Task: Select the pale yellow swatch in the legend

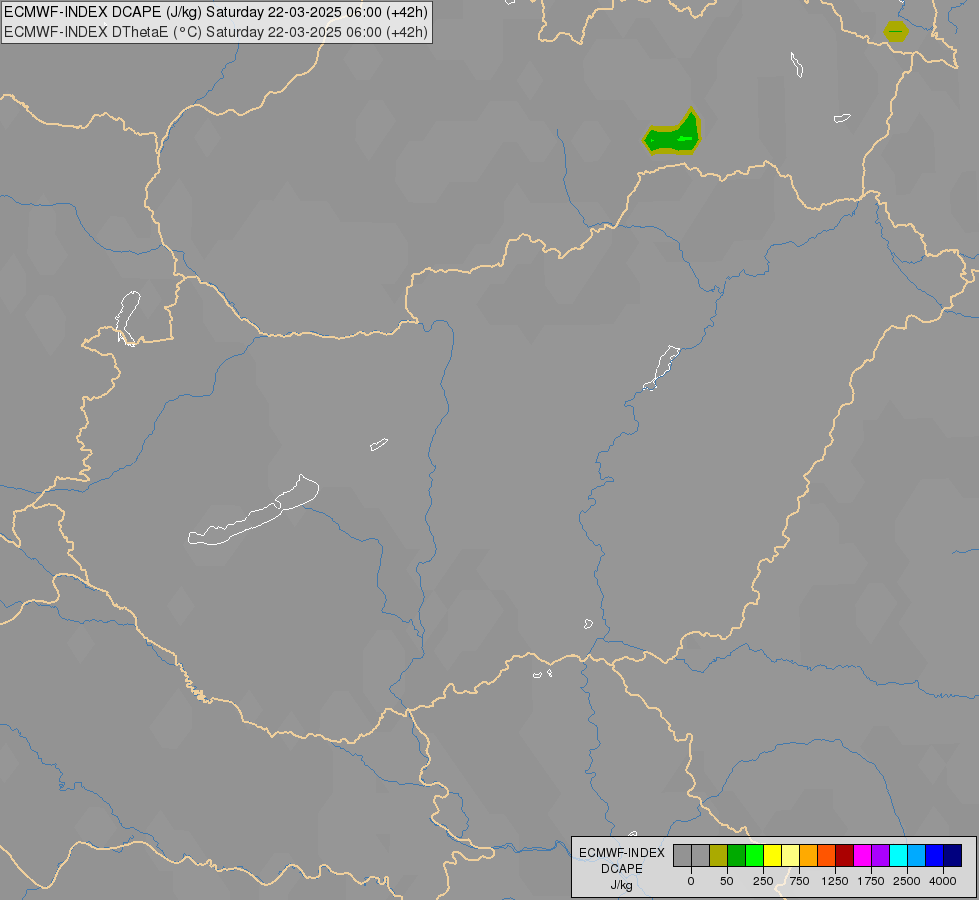Action: (x=791, y=855)
